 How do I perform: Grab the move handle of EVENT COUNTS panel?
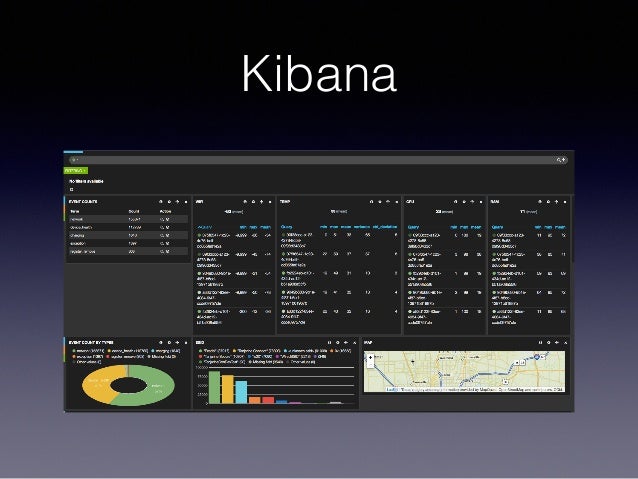click(177, 202)
